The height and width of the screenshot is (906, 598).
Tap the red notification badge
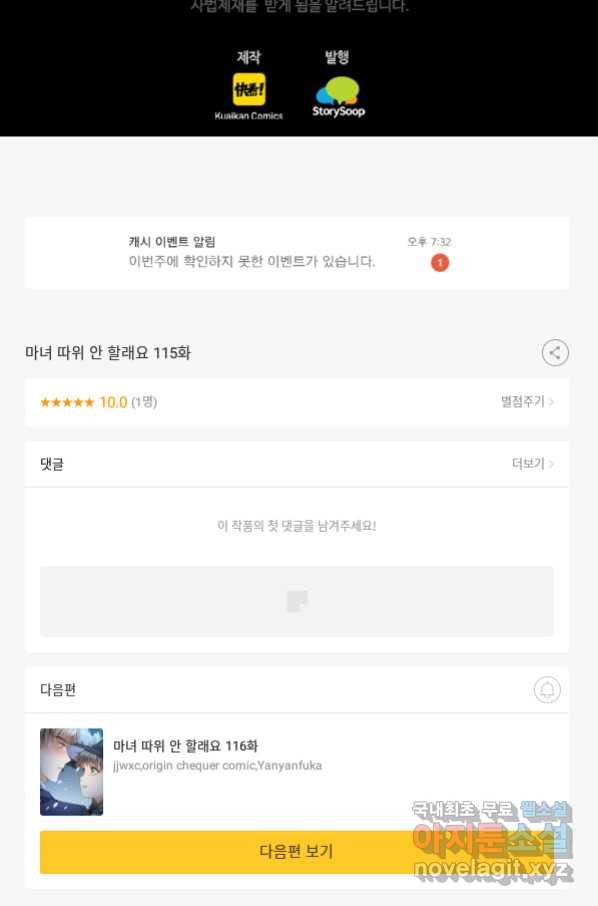pyautogui.click(x=440, y=263)
